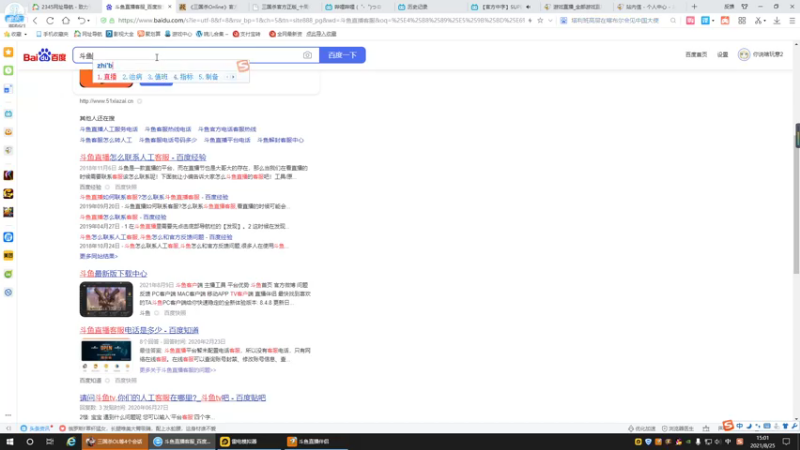The height and width of the screenshot is (450, 800).
Task: Click the camera image-search icon
Action: 307,55
